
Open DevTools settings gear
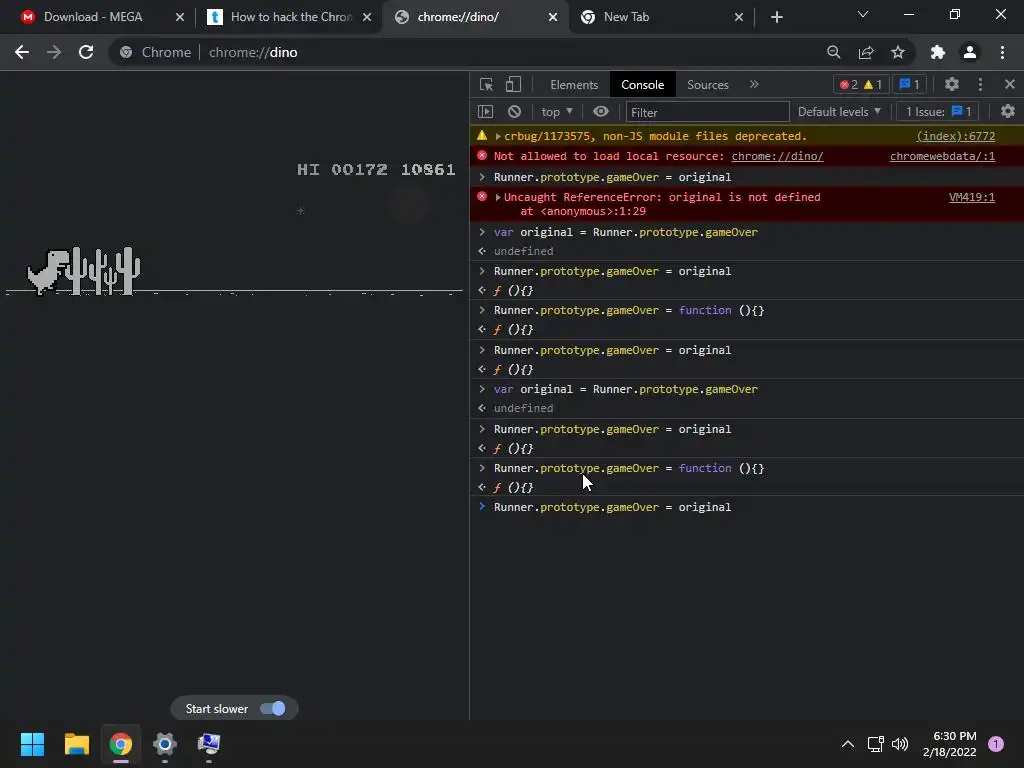click(952, 84)
